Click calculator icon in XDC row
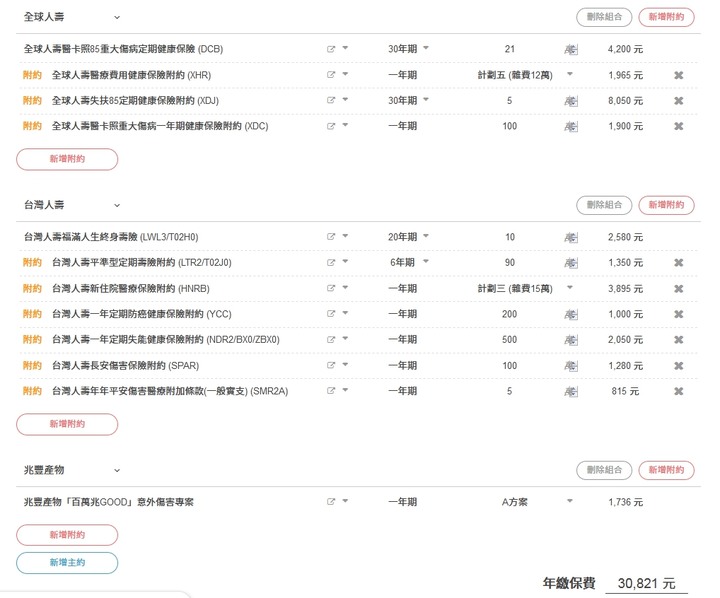Screen dimensions: 720x598 [x=571, y=126]
